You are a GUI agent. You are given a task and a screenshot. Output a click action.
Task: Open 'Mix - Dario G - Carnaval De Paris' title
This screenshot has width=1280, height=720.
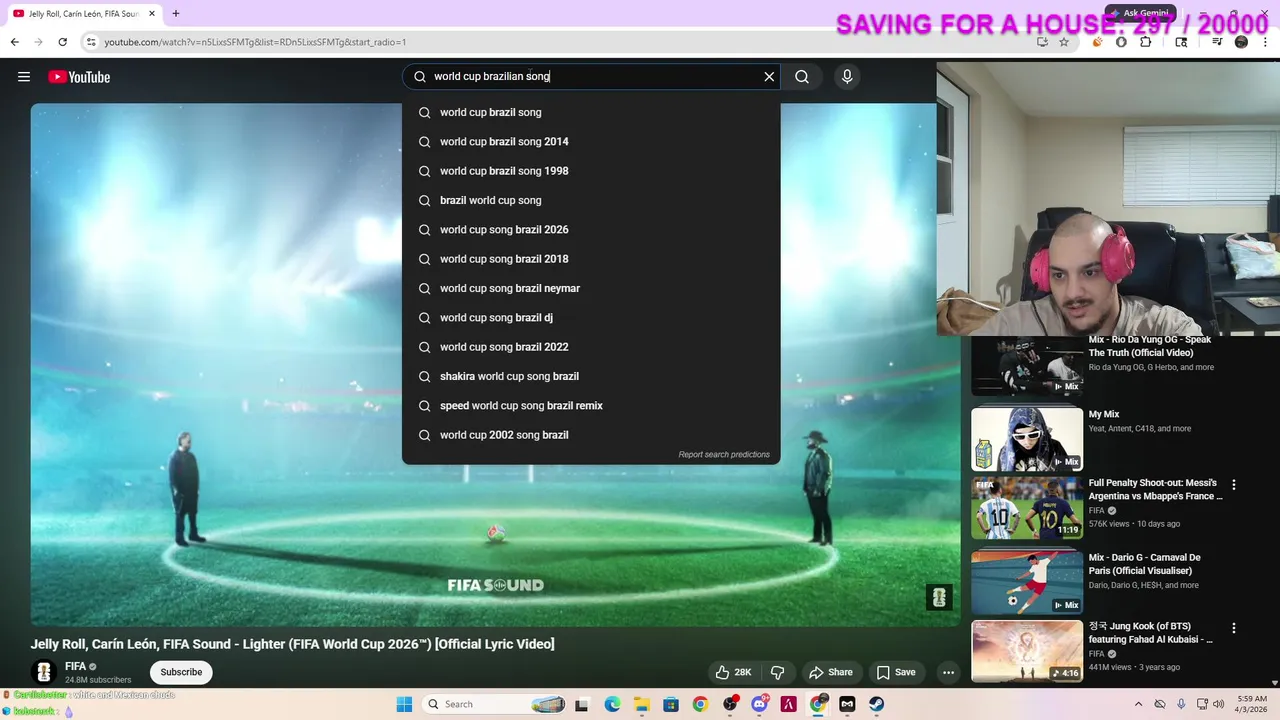point(1144,564)
